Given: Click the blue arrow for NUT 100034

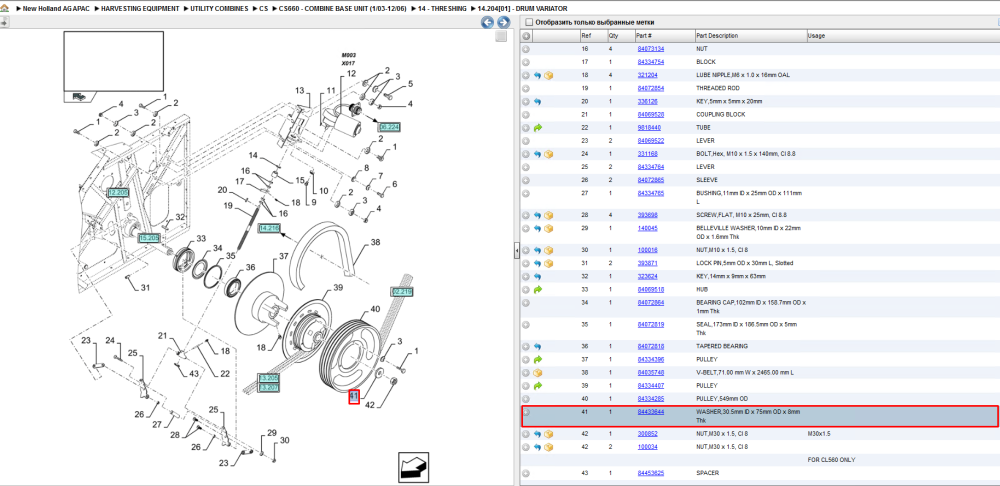Looking at the screenshot, I should 538,446.
